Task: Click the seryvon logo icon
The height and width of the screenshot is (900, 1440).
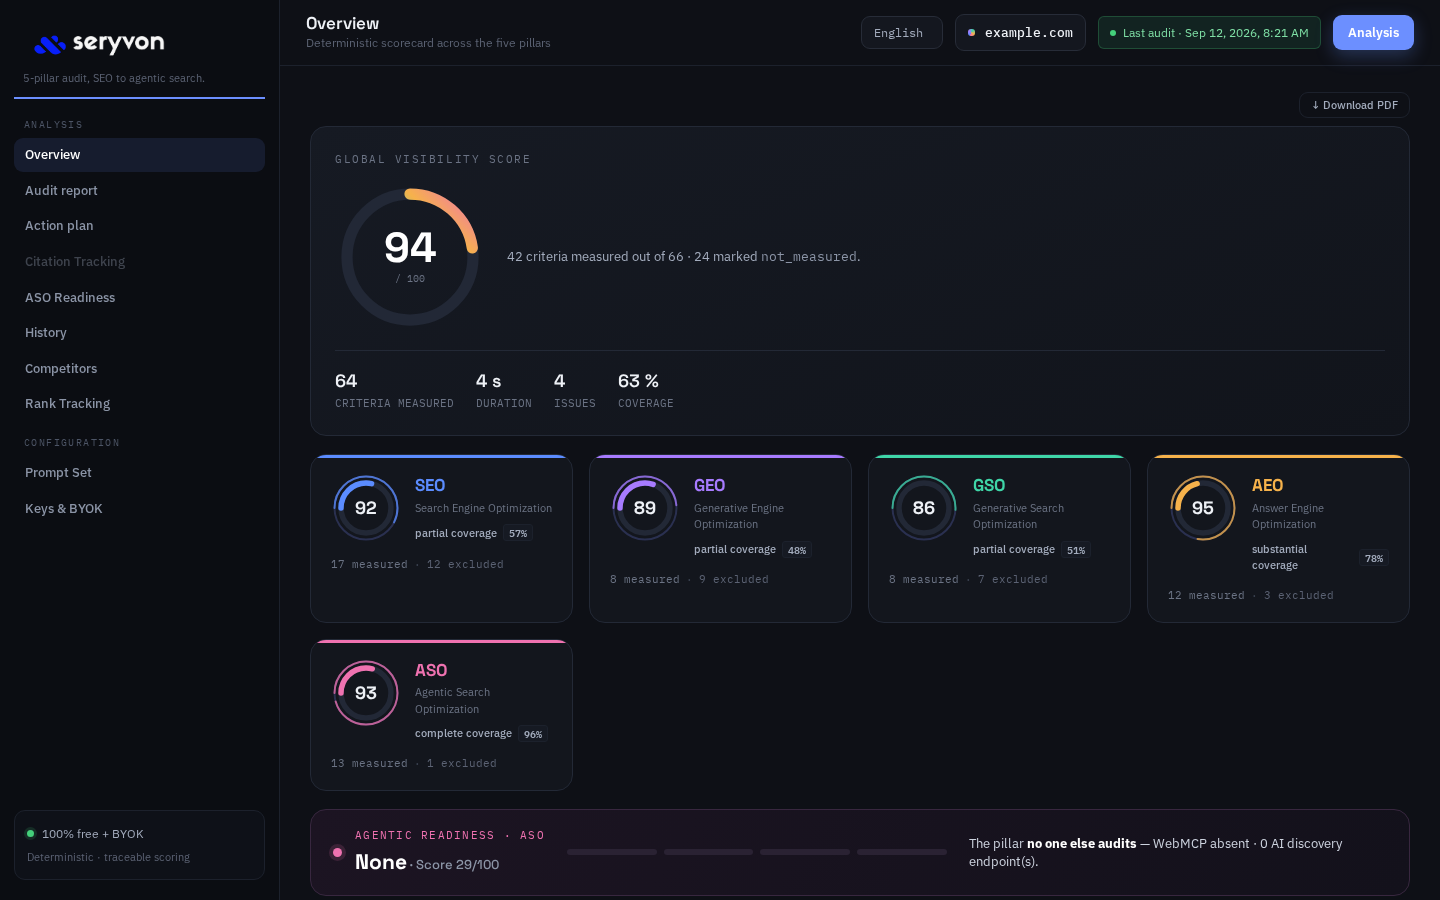Action: (50, 44)
